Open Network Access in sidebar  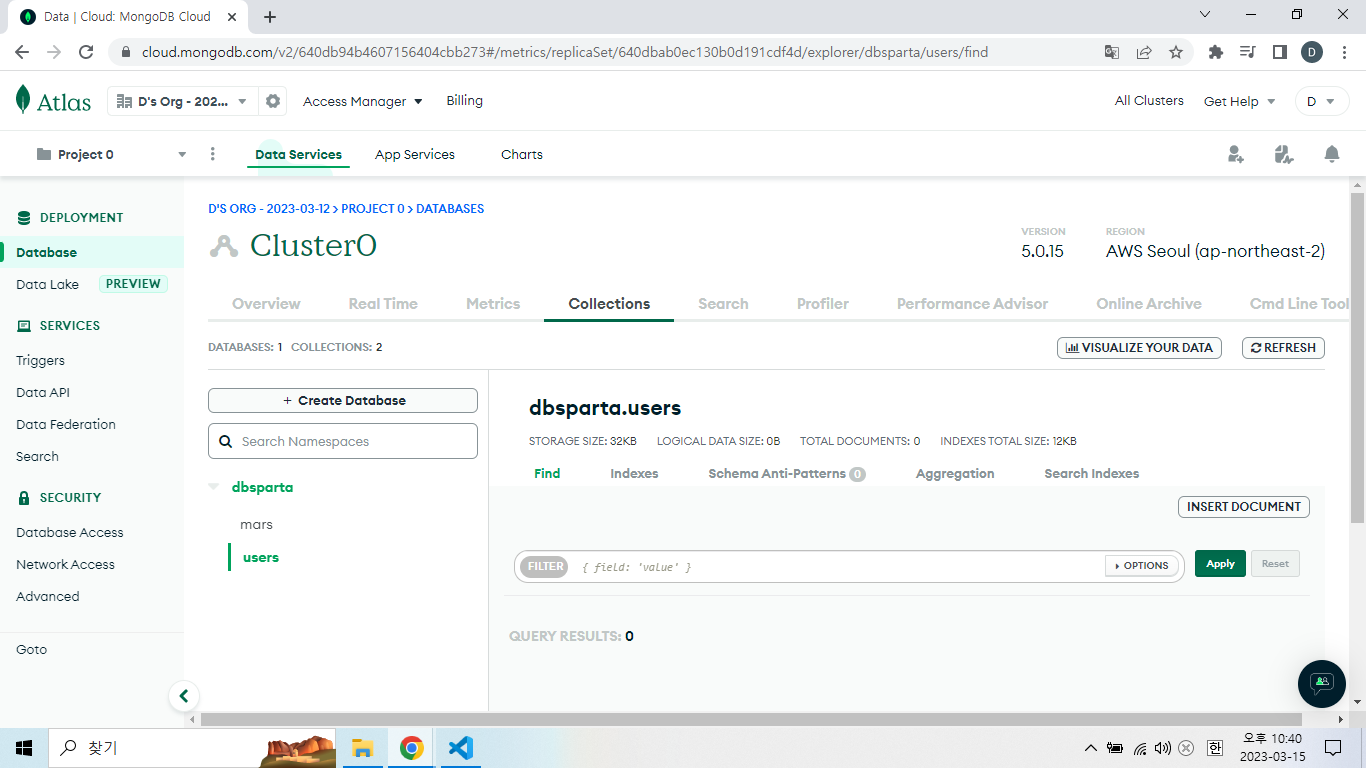coord(65,564)
